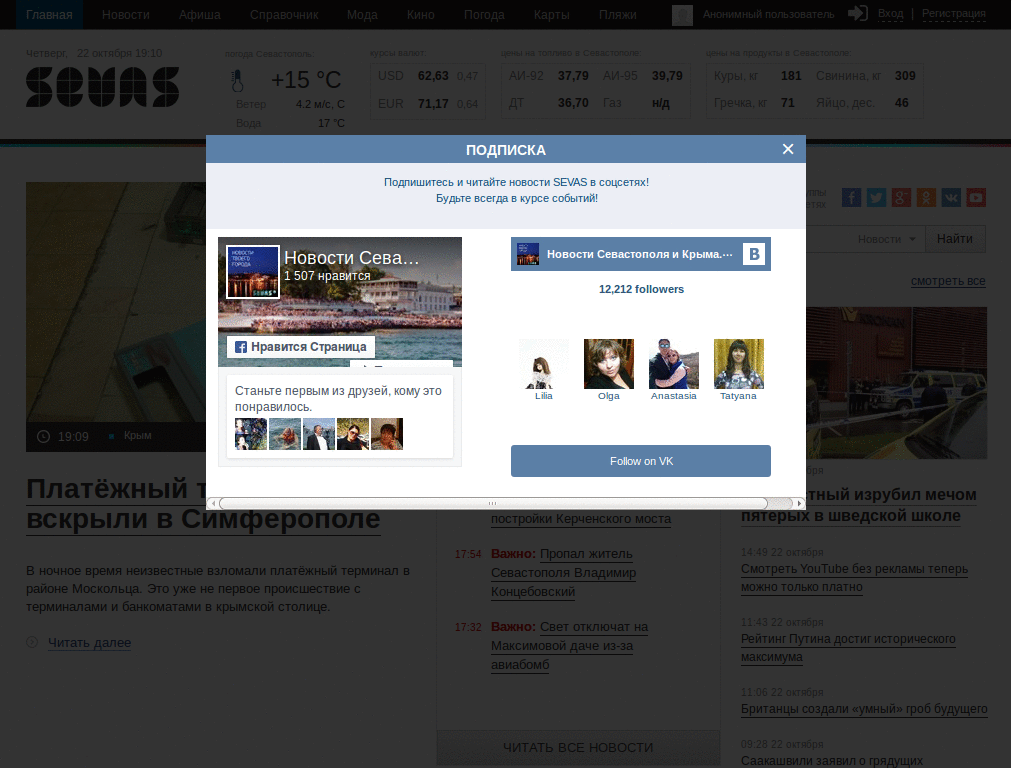Click the popup scrollbar left arrow
The height and width of the screenshot is (768, 1024).
(212, 503)
